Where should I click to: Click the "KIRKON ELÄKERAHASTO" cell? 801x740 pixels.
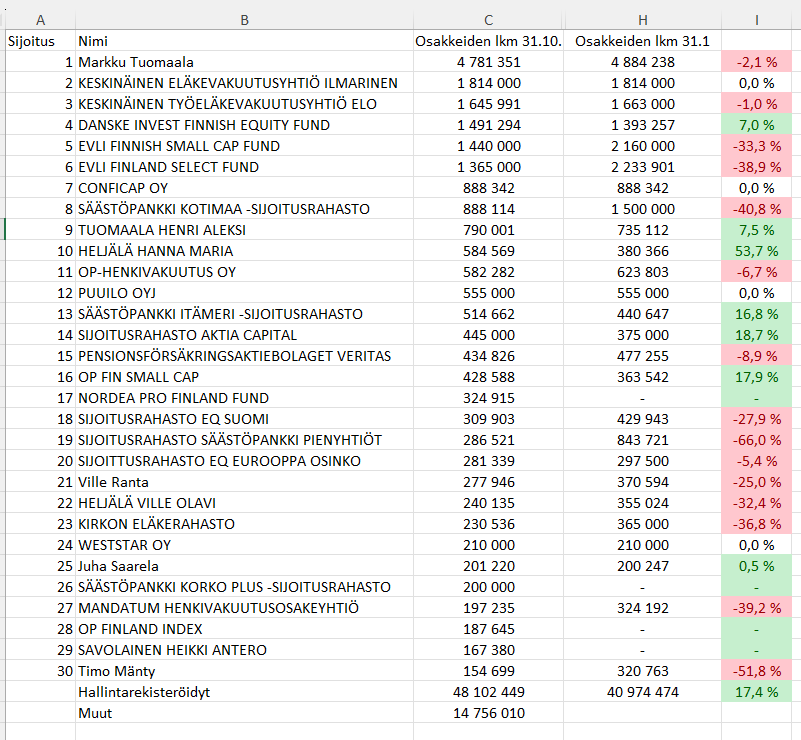(x=244, y=523)
